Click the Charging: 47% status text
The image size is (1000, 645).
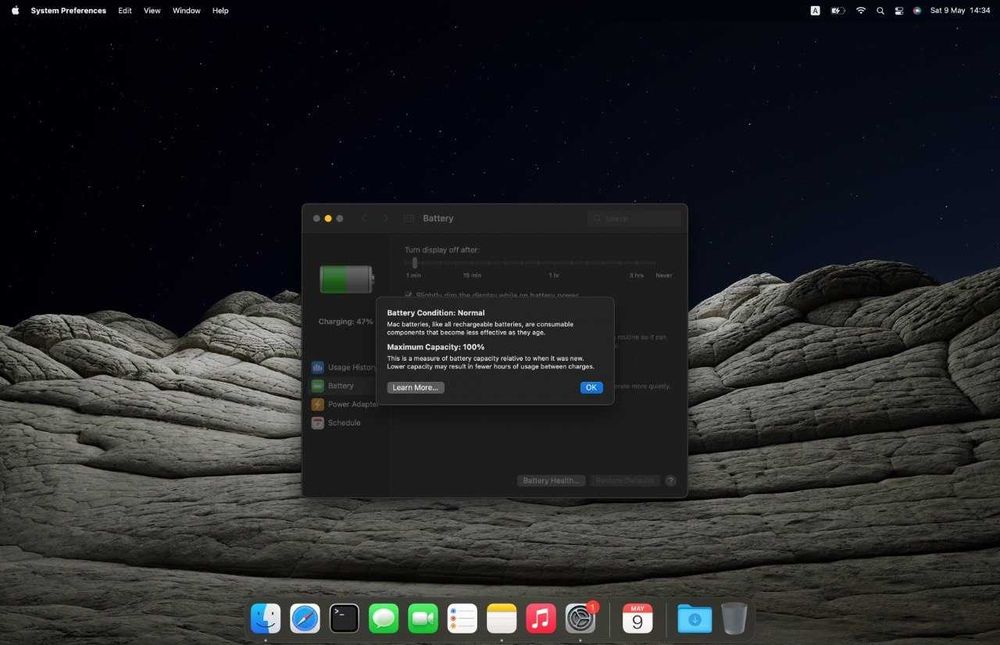click(x=346, y=322)
